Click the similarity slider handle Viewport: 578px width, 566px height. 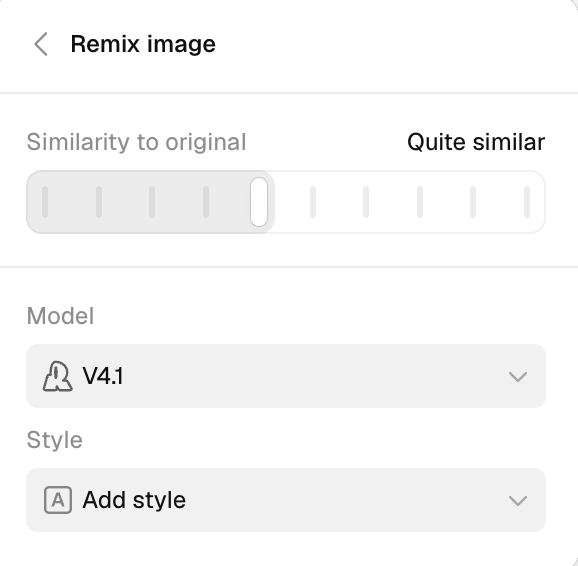pyautogui.click(x=259, y=202)
